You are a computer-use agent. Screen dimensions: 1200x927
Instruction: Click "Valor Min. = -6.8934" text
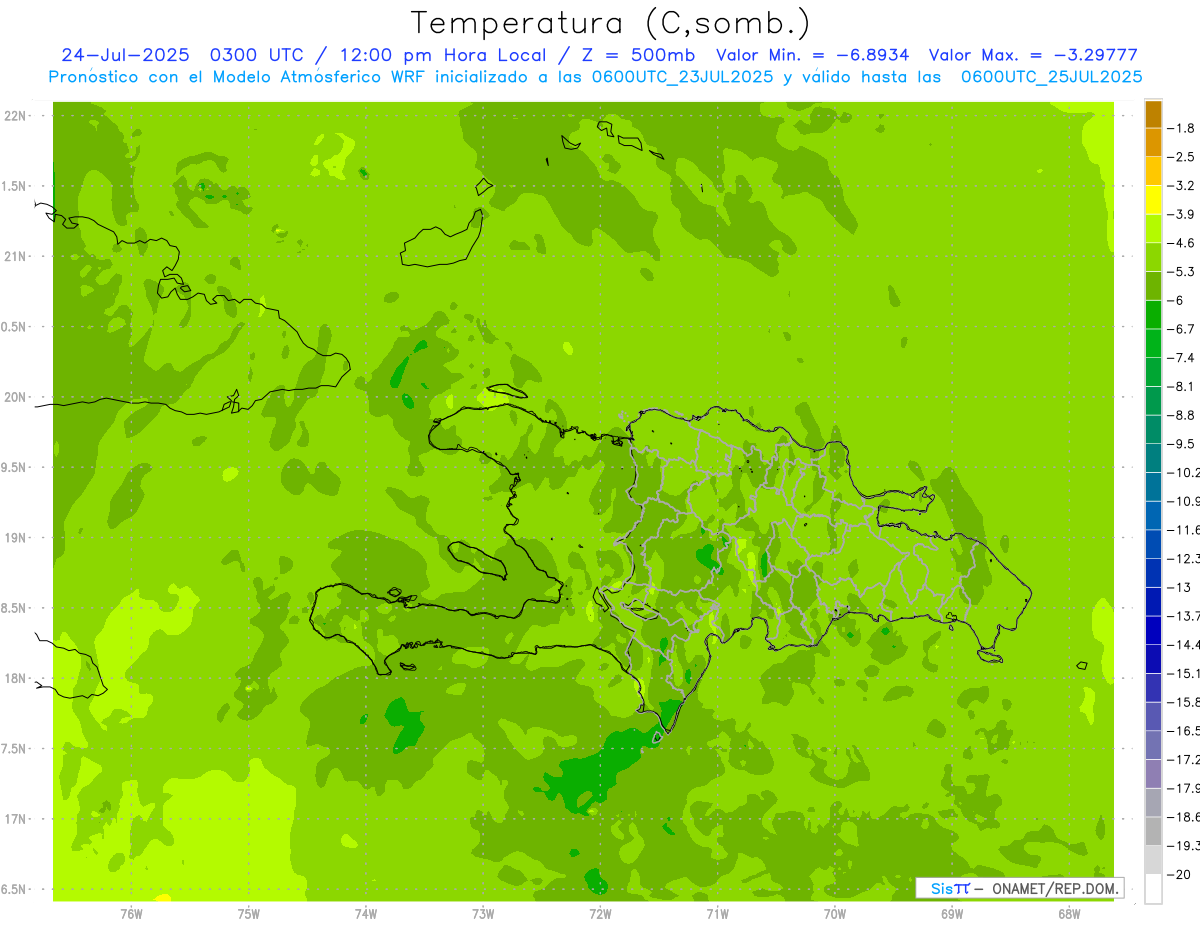point(813,55)
